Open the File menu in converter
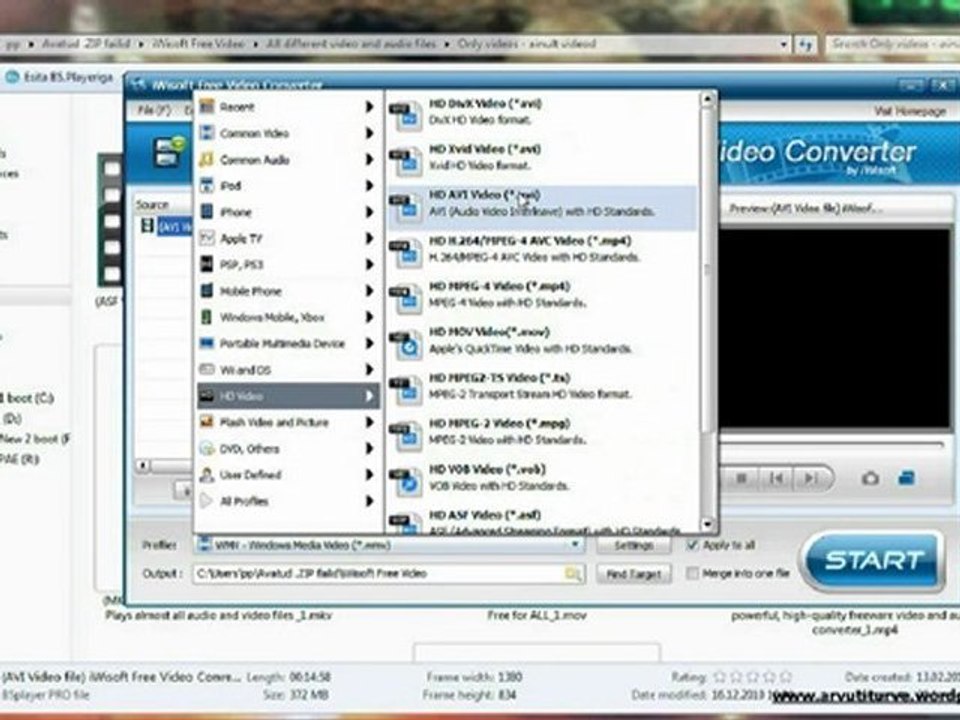960x720 pixels. pyautogui.click(x=154, y=111)
